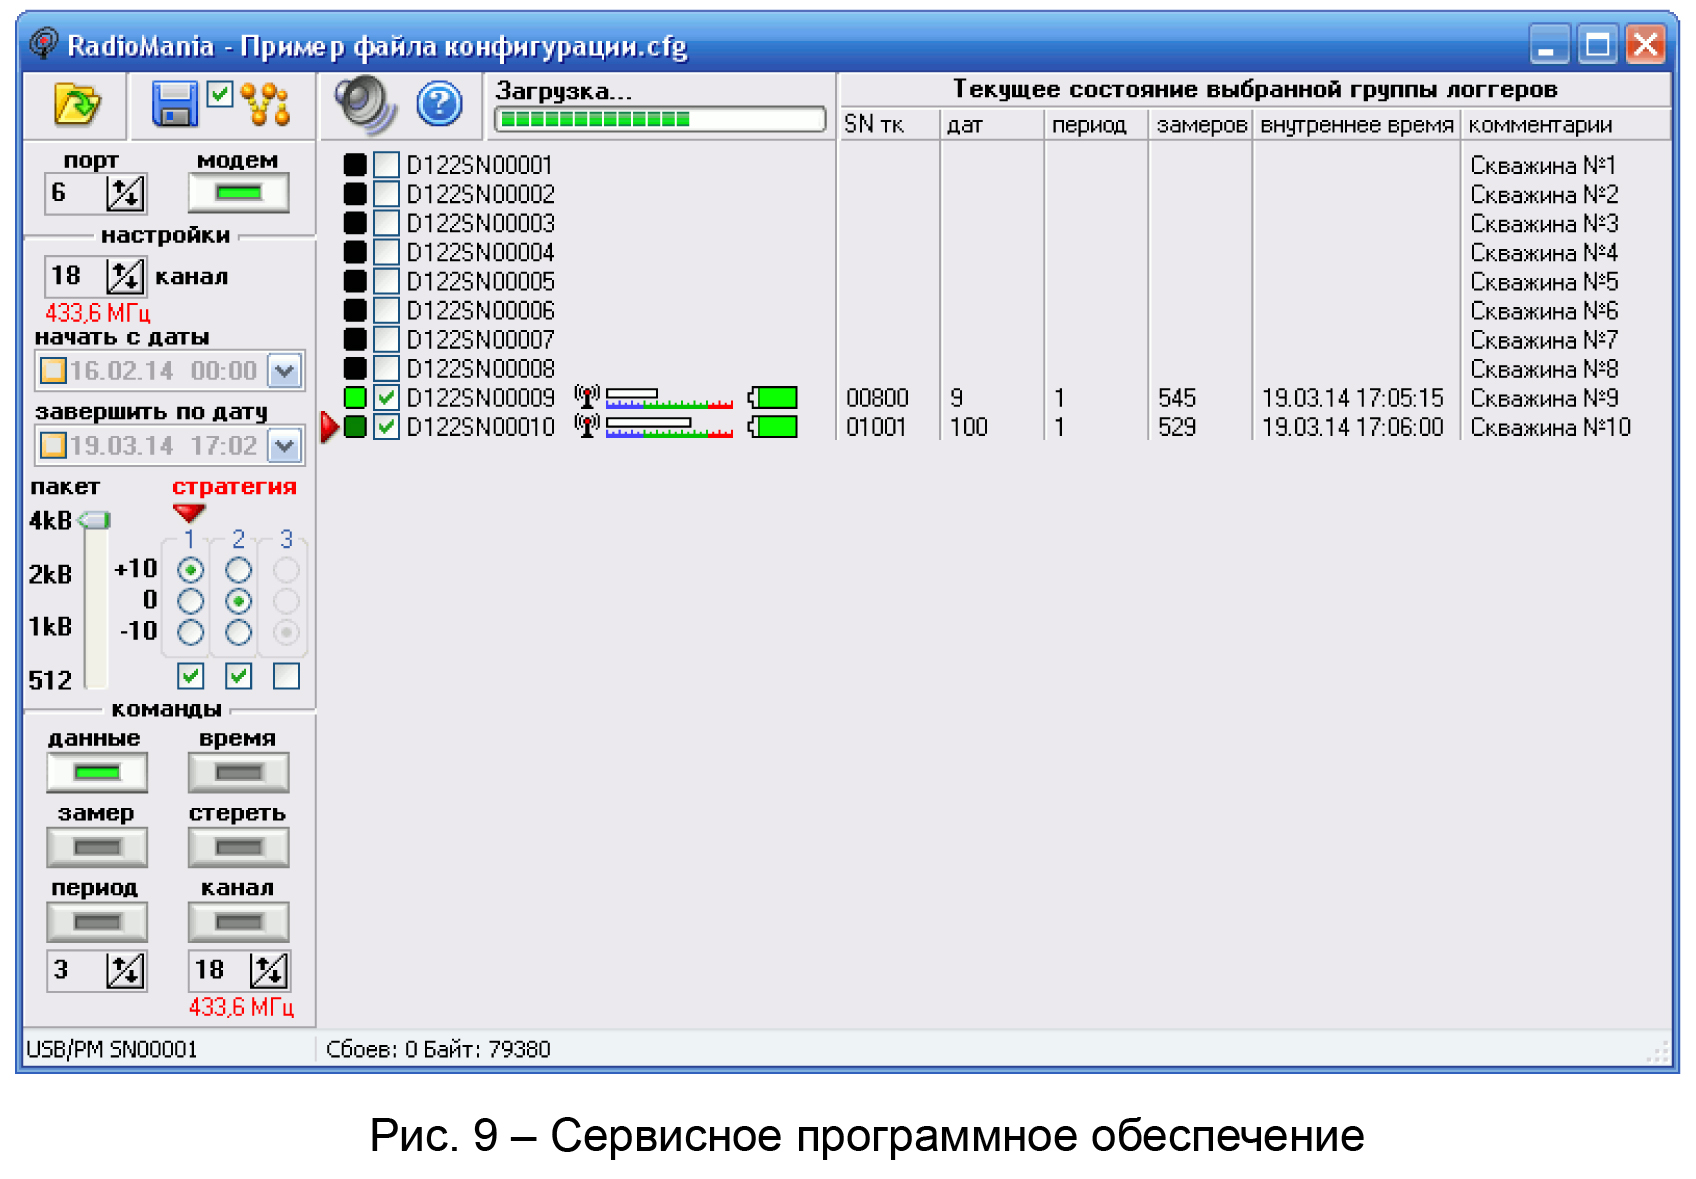The width and height of the screenshot is (1696, 1179).
Task: Check the D122SN00001 logger checkbox
Action: point(386,165)
